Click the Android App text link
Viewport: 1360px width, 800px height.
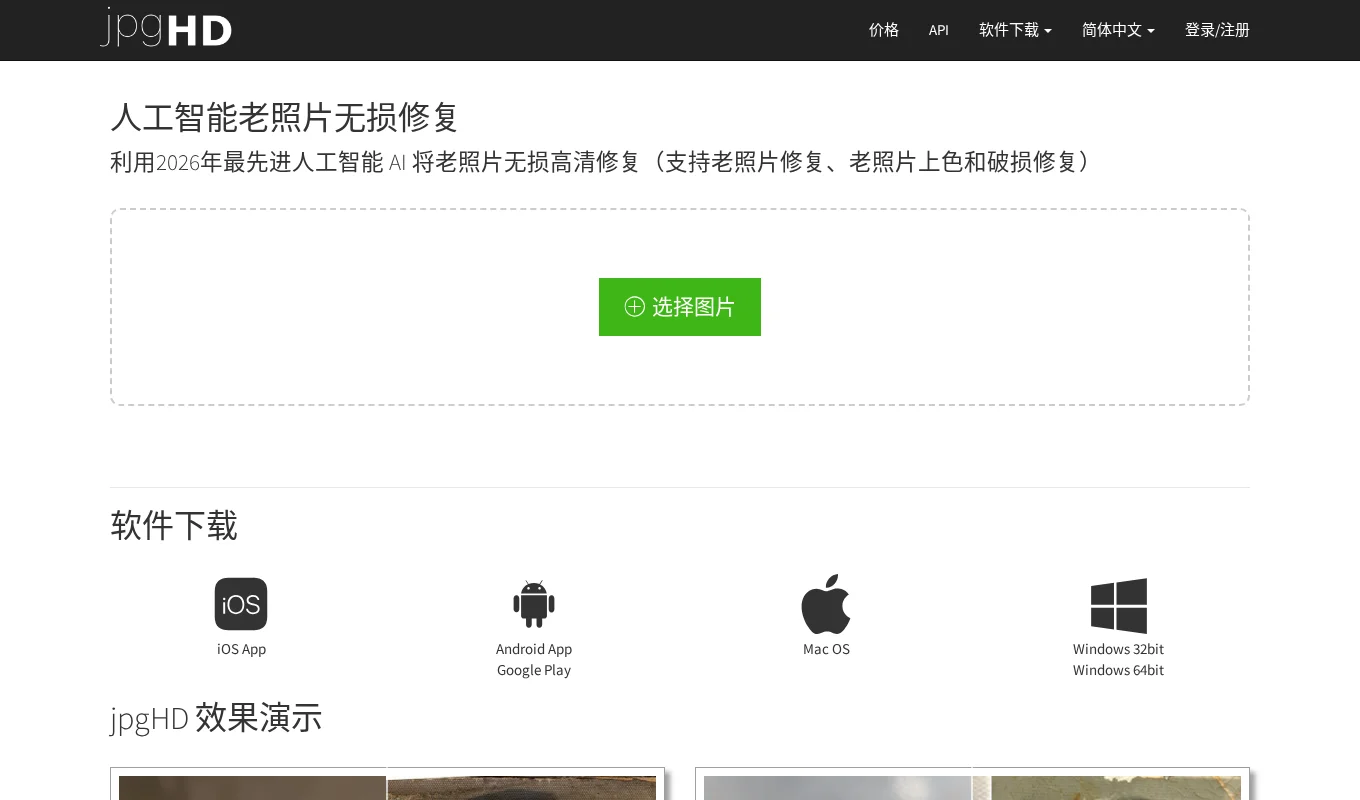coord(534,649)
